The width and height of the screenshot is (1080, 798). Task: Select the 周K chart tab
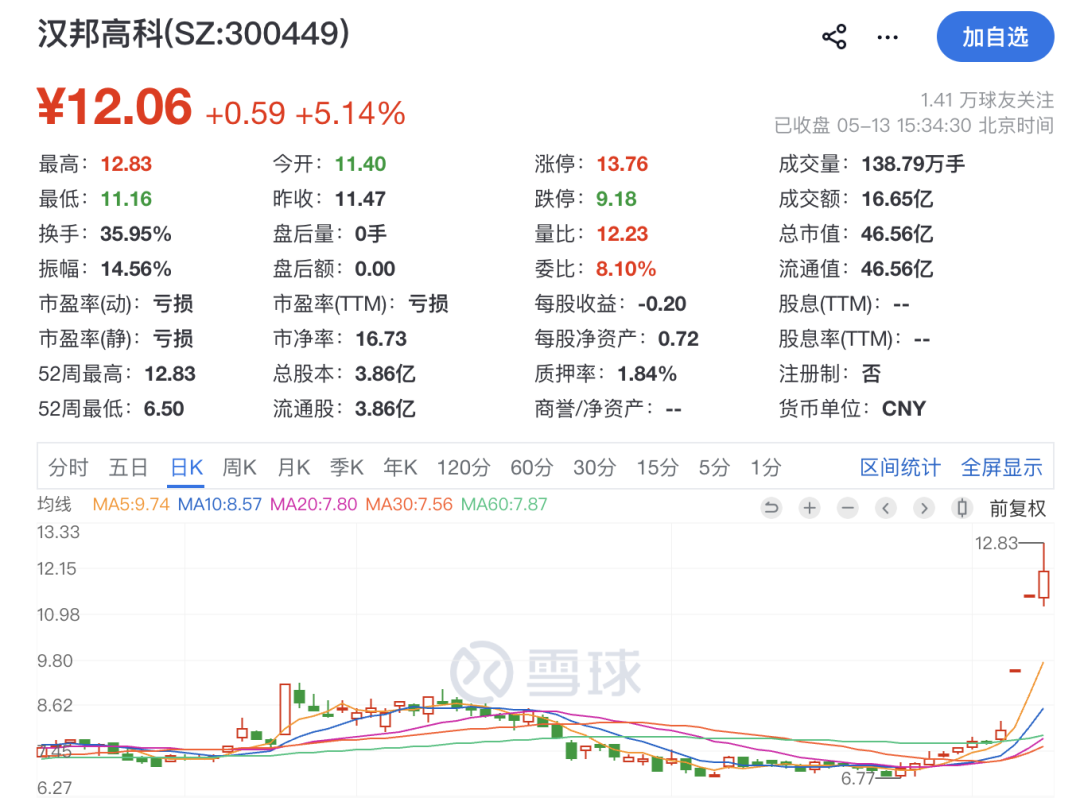pyautogui.click(x=239, y=468)
